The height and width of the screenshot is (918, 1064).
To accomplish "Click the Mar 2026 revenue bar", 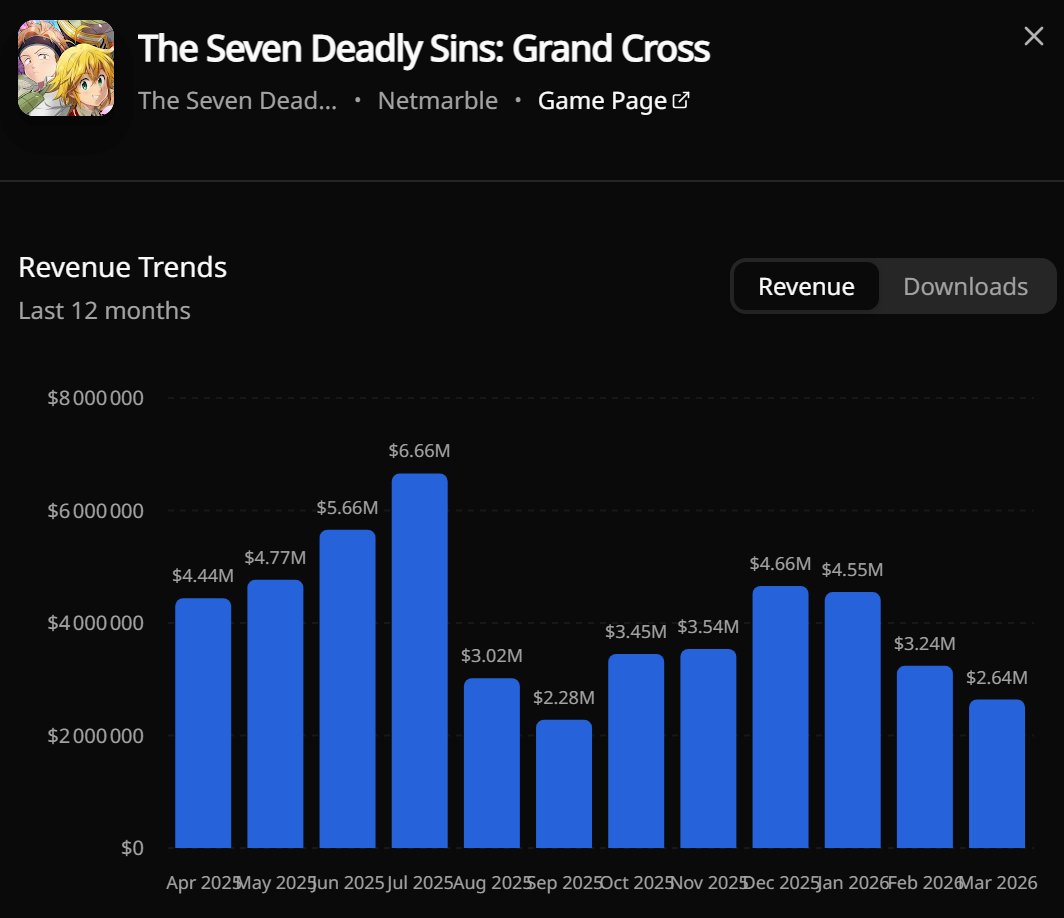I will 997,773.
